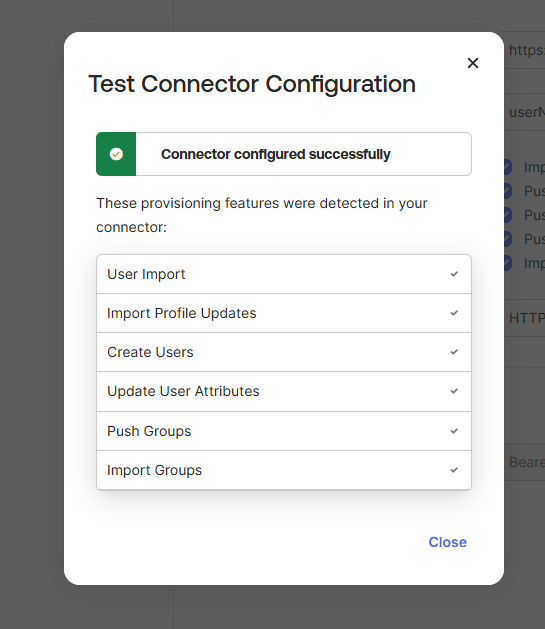545x629 pixels.
Task: Click the checkmark beside Import Groups
Action: [x=454, y=470]
